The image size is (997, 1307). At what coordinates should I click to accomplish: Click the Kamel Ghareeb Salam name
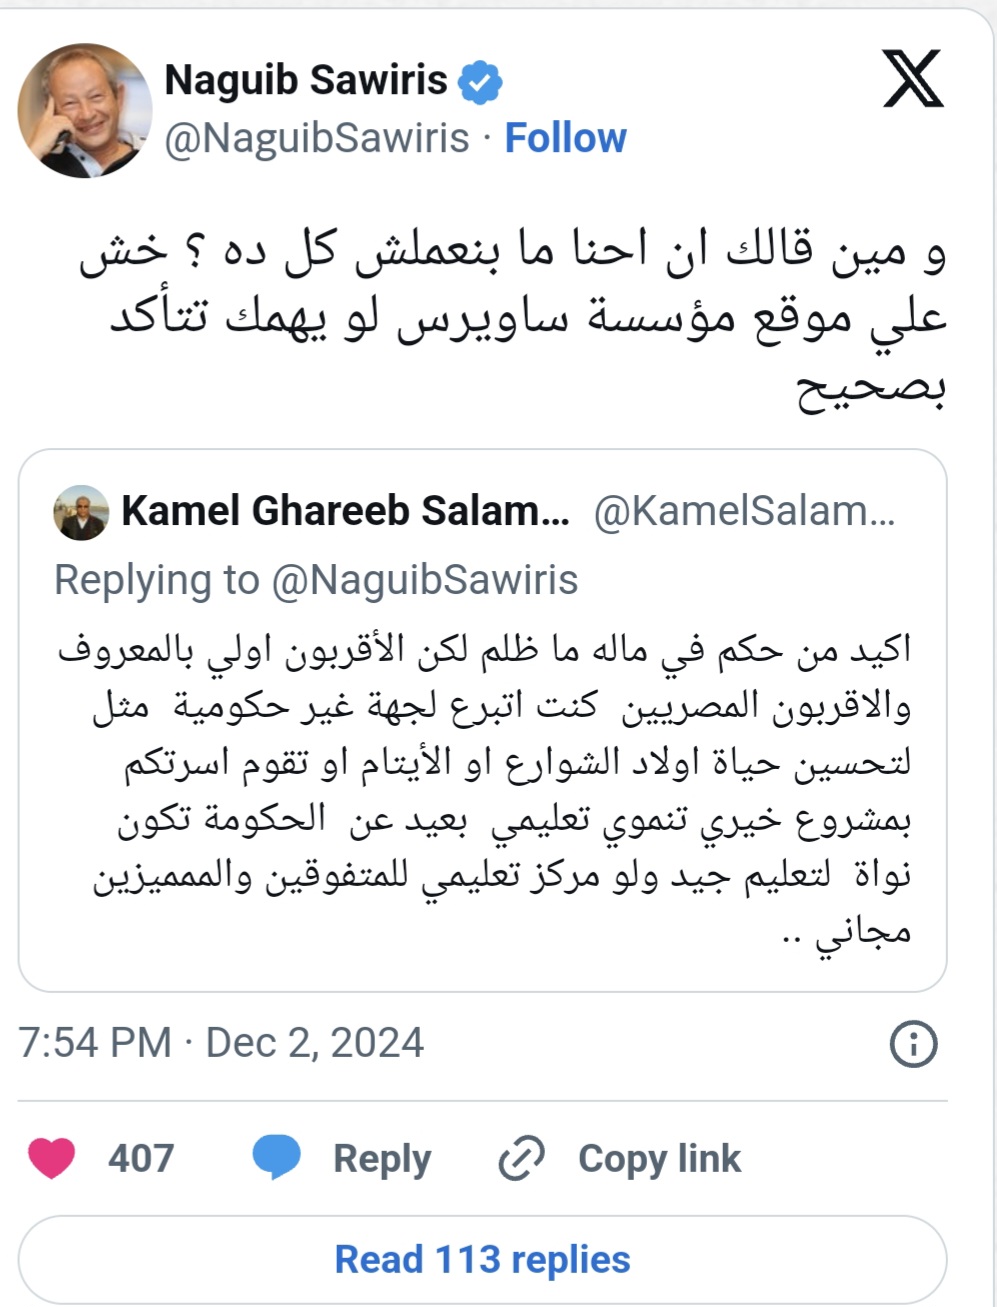(x=345, y=511)
